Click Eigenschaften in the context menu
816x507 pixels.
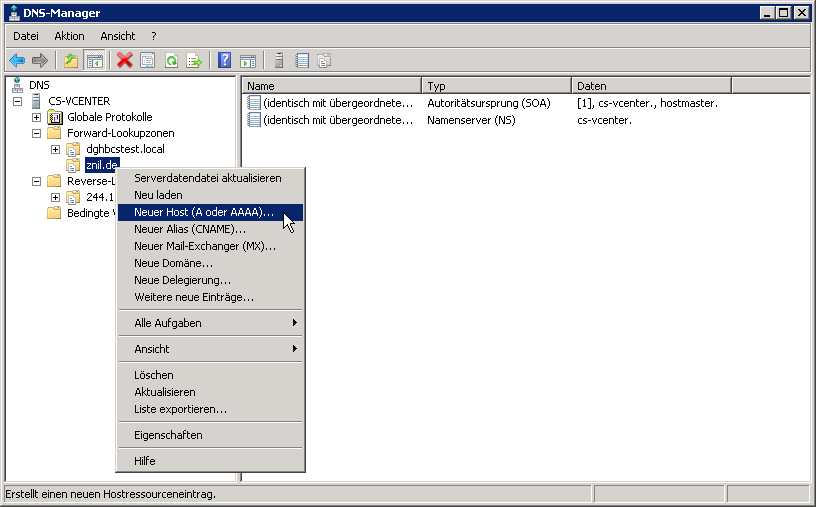[168, 435]
